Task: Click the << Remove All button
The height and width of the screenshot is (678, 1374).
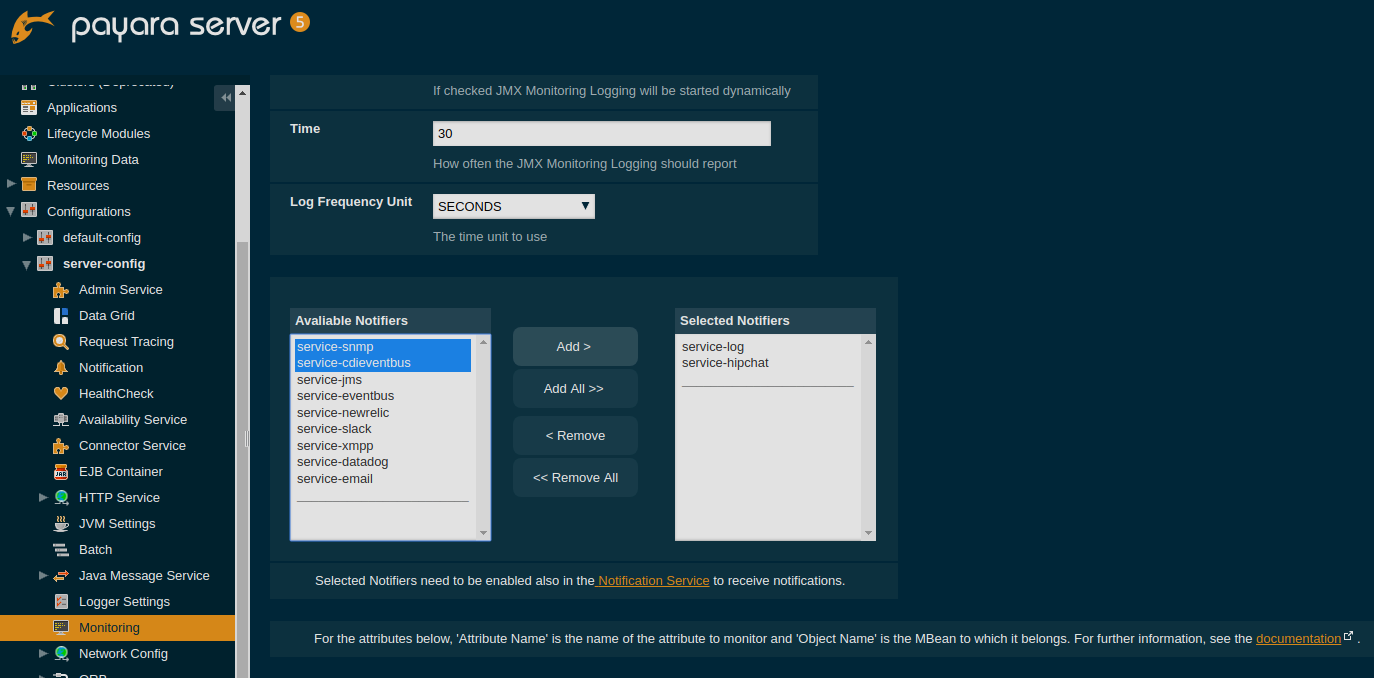Action: tap(575, 477)
